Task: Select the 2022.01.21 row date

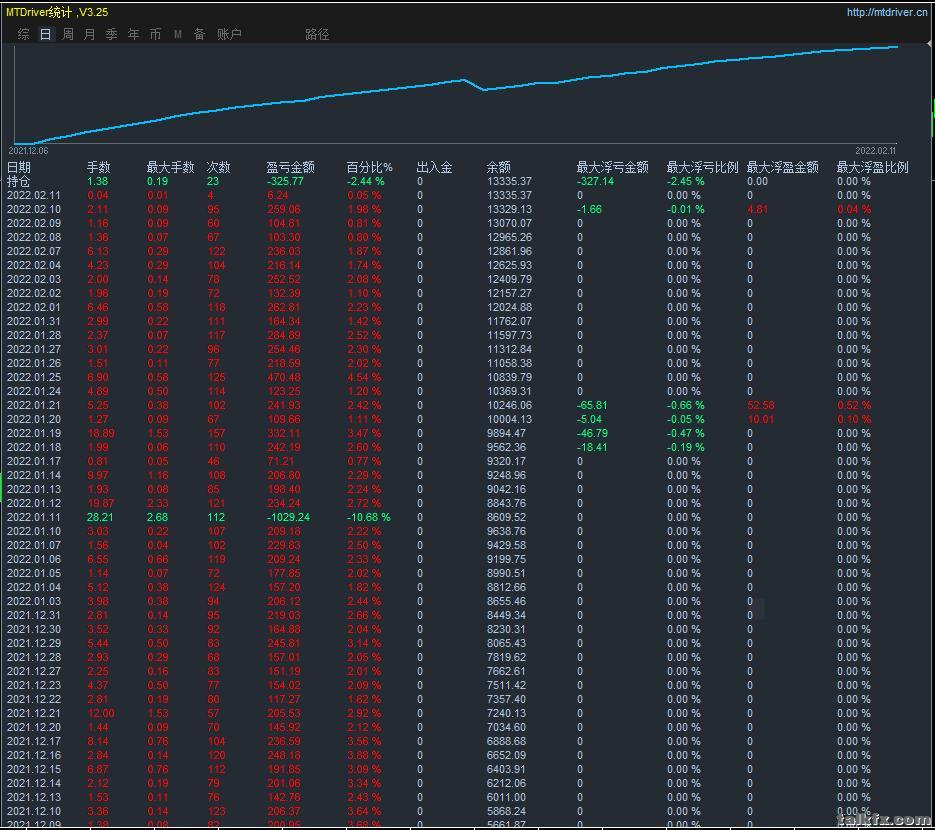Action: pyautogui.click(x=34, y=405)
